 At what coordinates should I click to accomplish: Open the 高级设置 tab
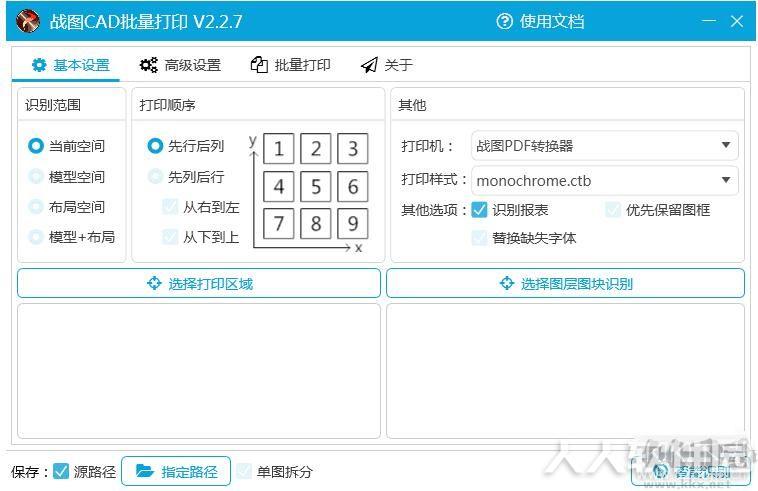[x=180, y=65]
